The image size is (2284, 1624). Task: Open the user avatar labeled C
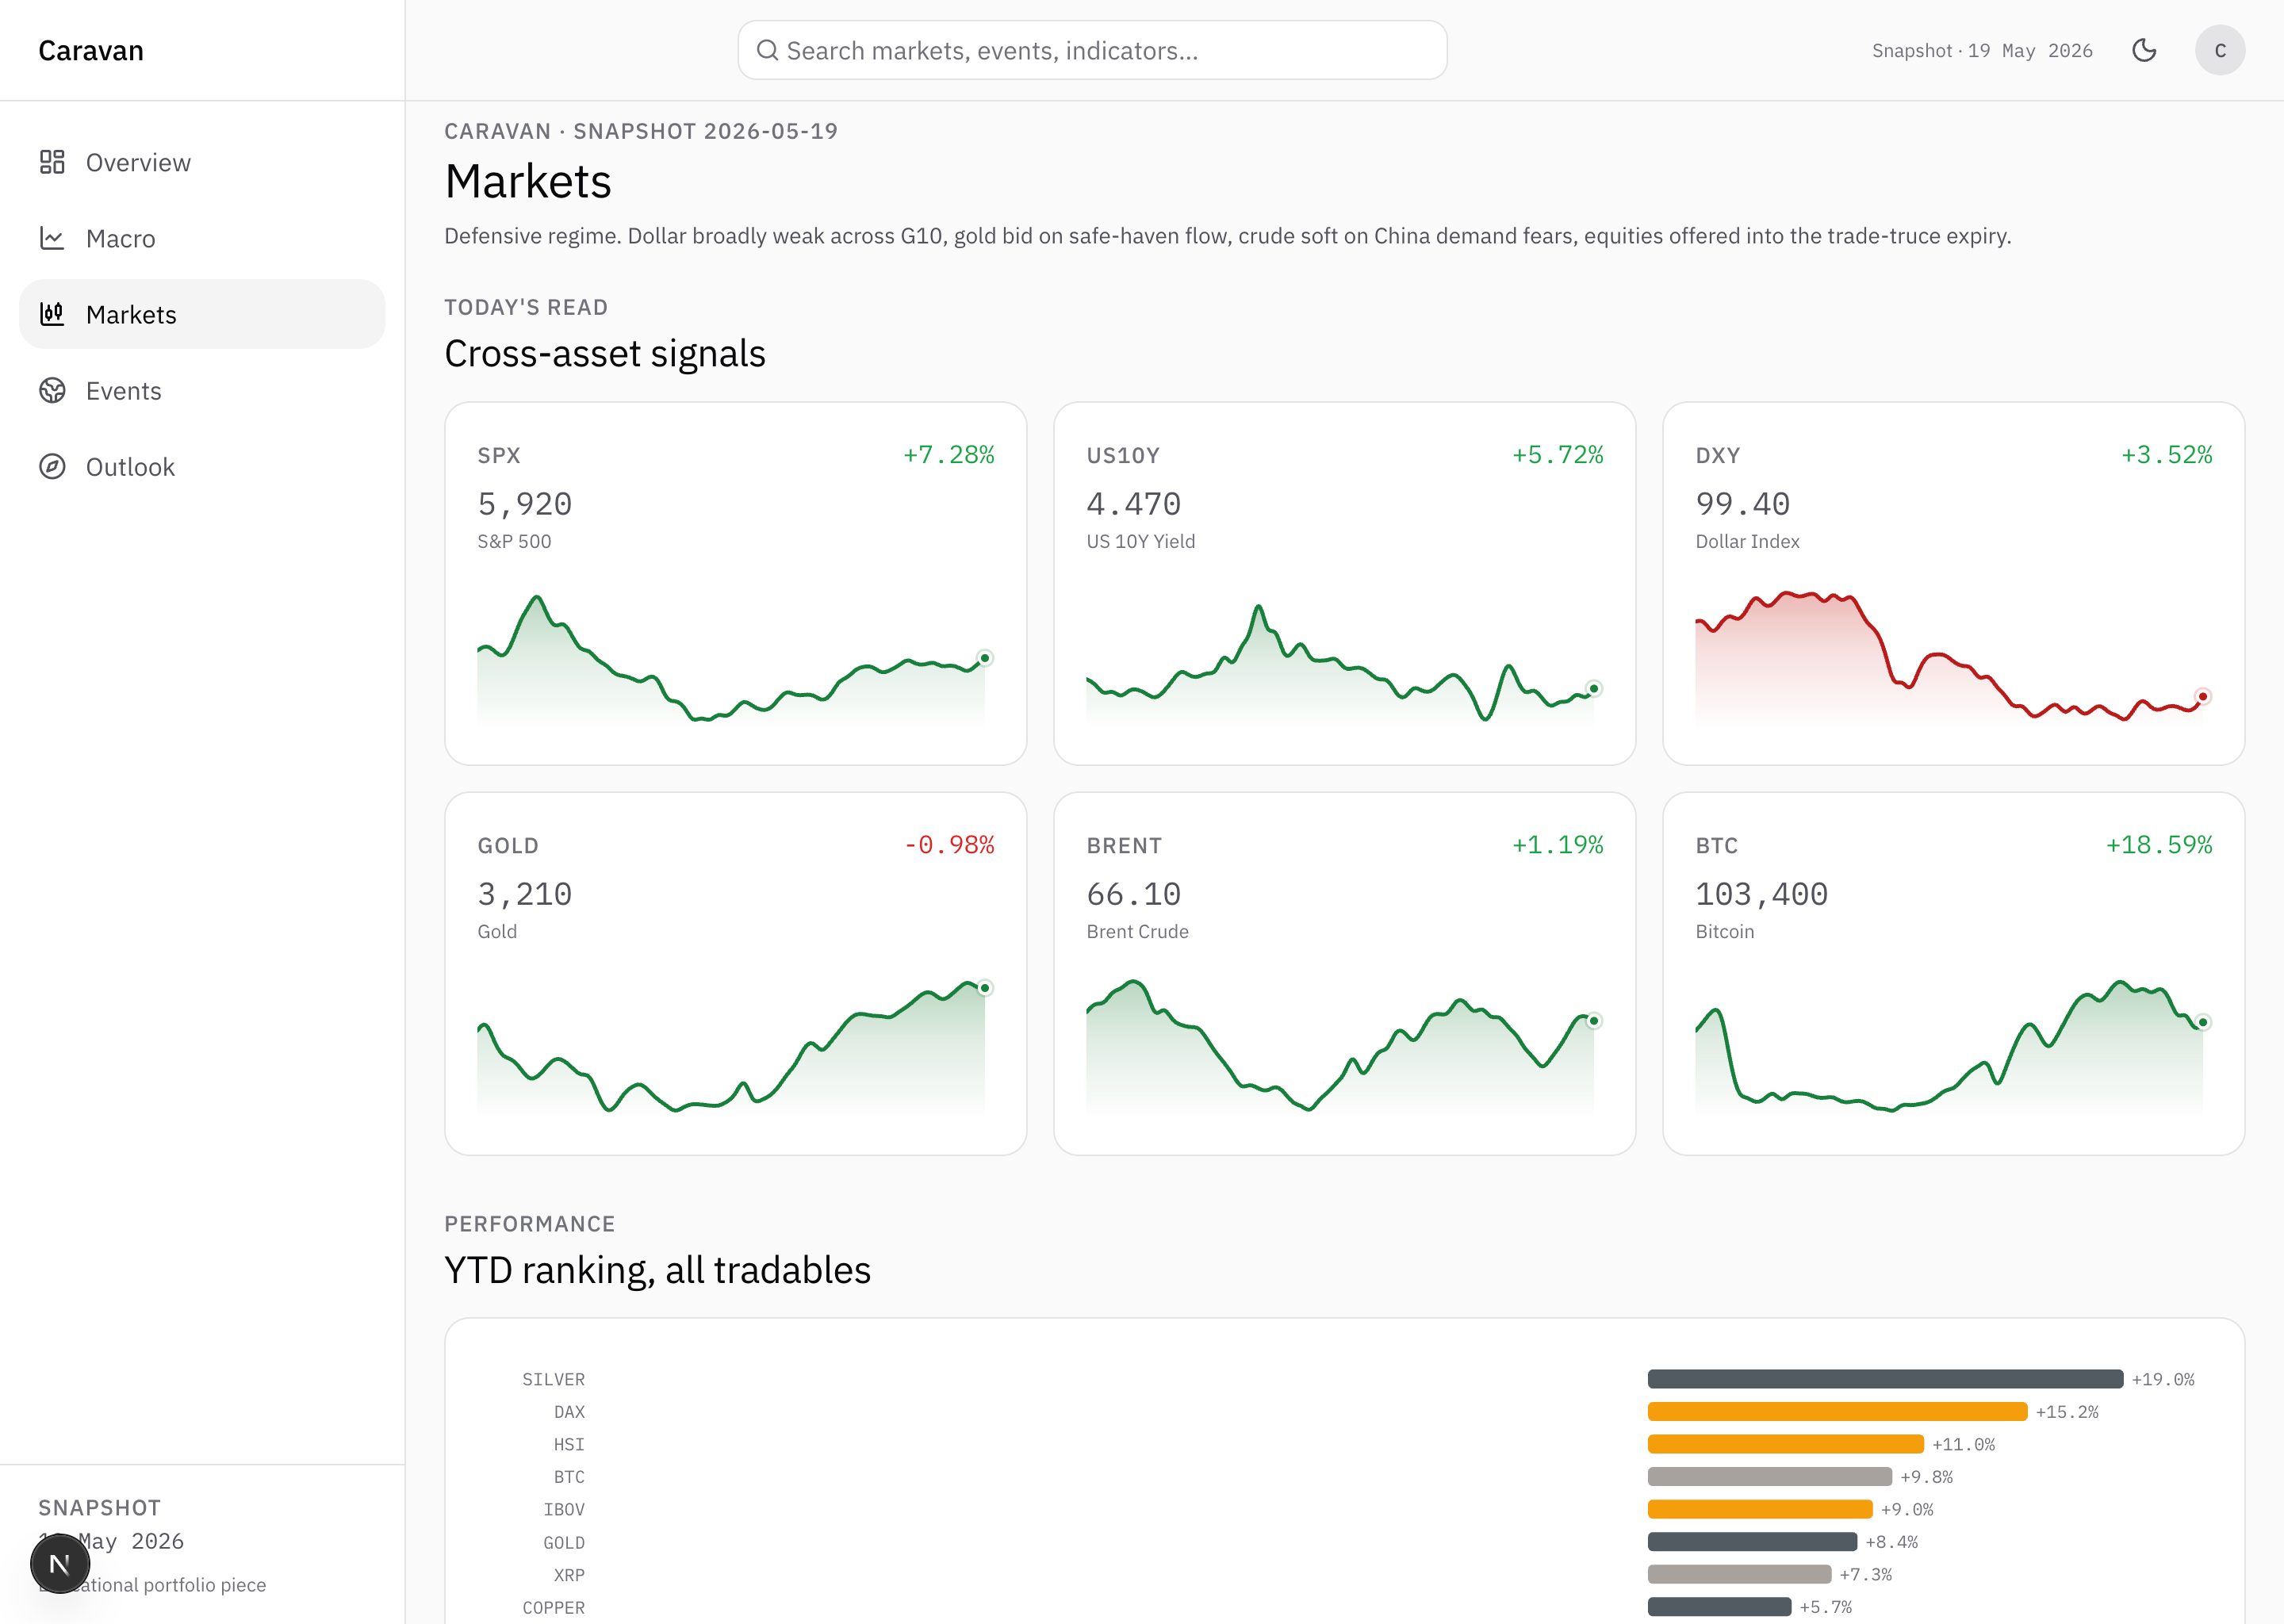click(2220, 50)
